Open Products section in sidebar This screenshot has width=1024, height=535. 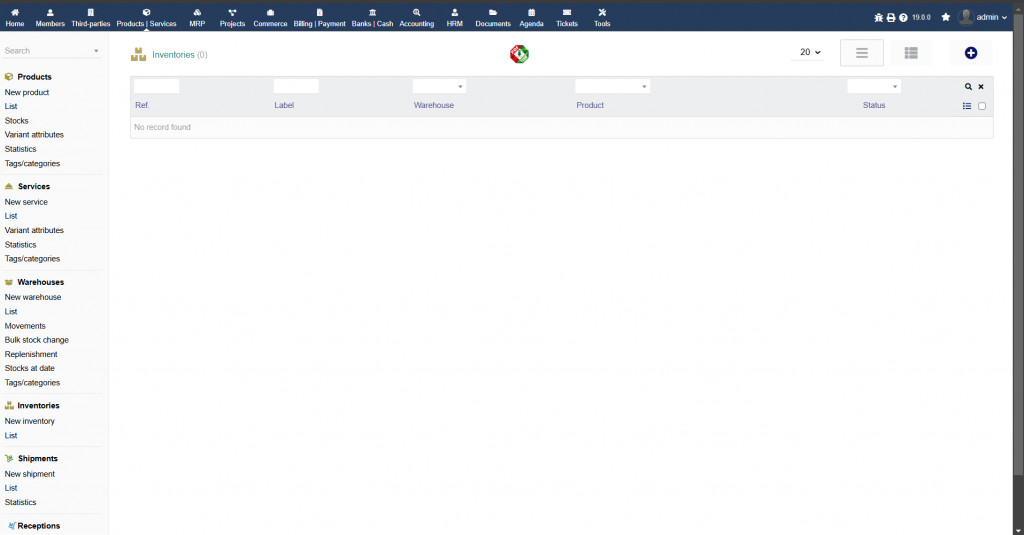[x=34, y=76]
